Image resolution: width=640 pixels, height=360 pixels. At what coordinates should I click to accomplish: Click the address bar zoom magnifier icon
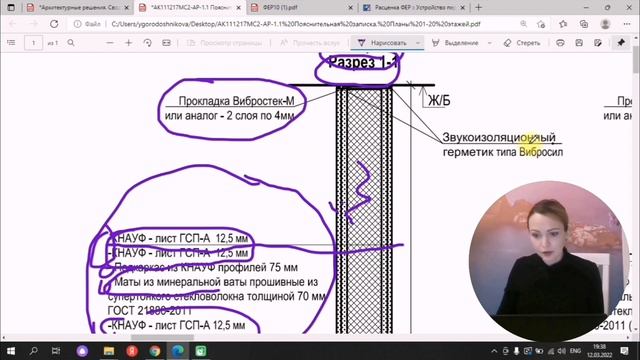[x=523, y=24]
